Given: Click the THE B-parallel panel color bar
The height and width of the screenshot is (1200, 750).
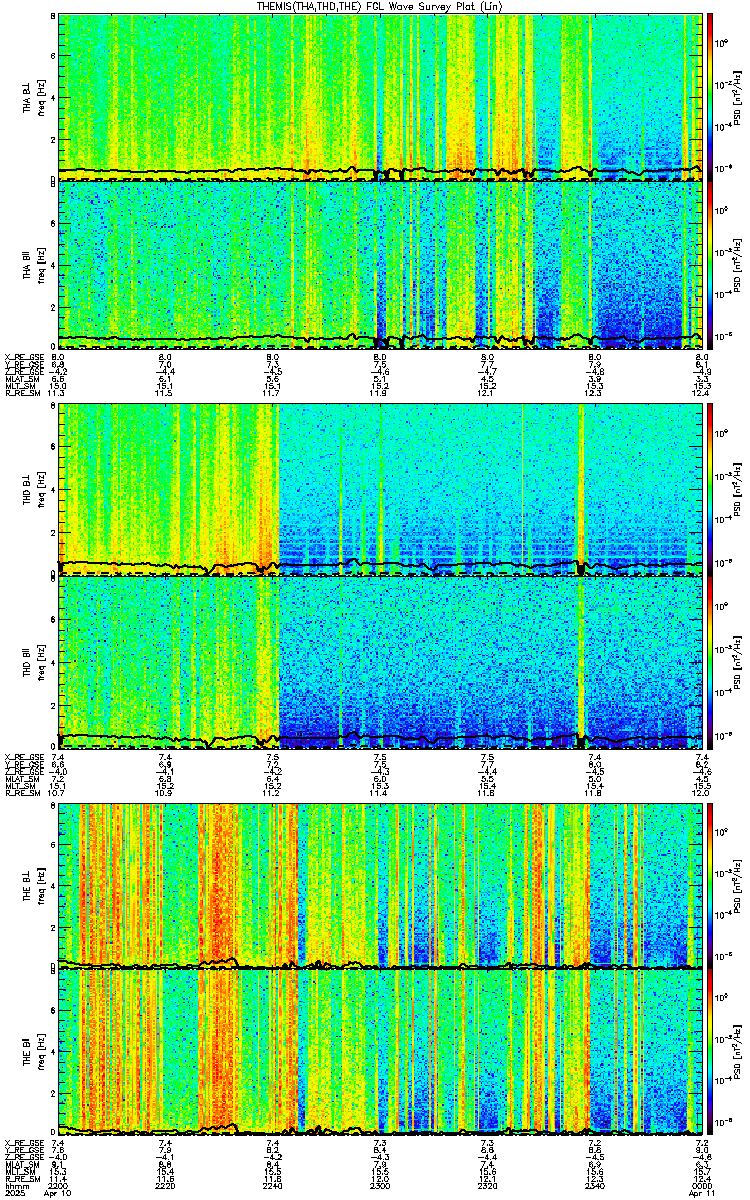Looking at the screenshot, I should pyautogui.click(x=710, y=1051).
